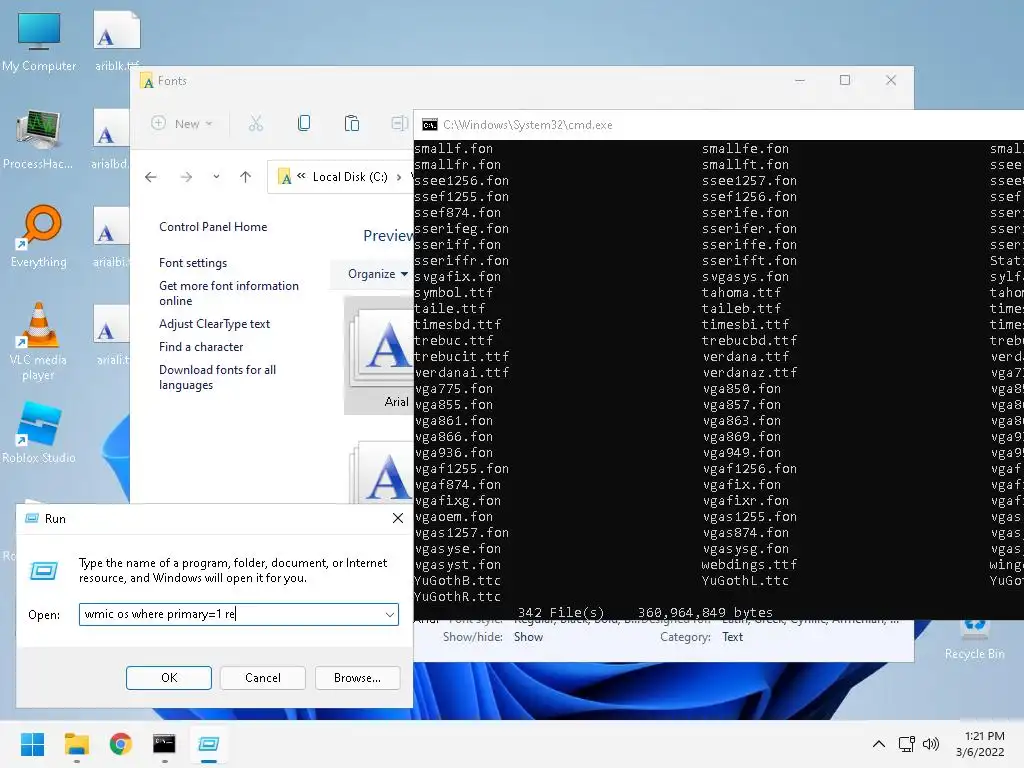Click verdana.ttf in cmd output

[x=746, y=357]
